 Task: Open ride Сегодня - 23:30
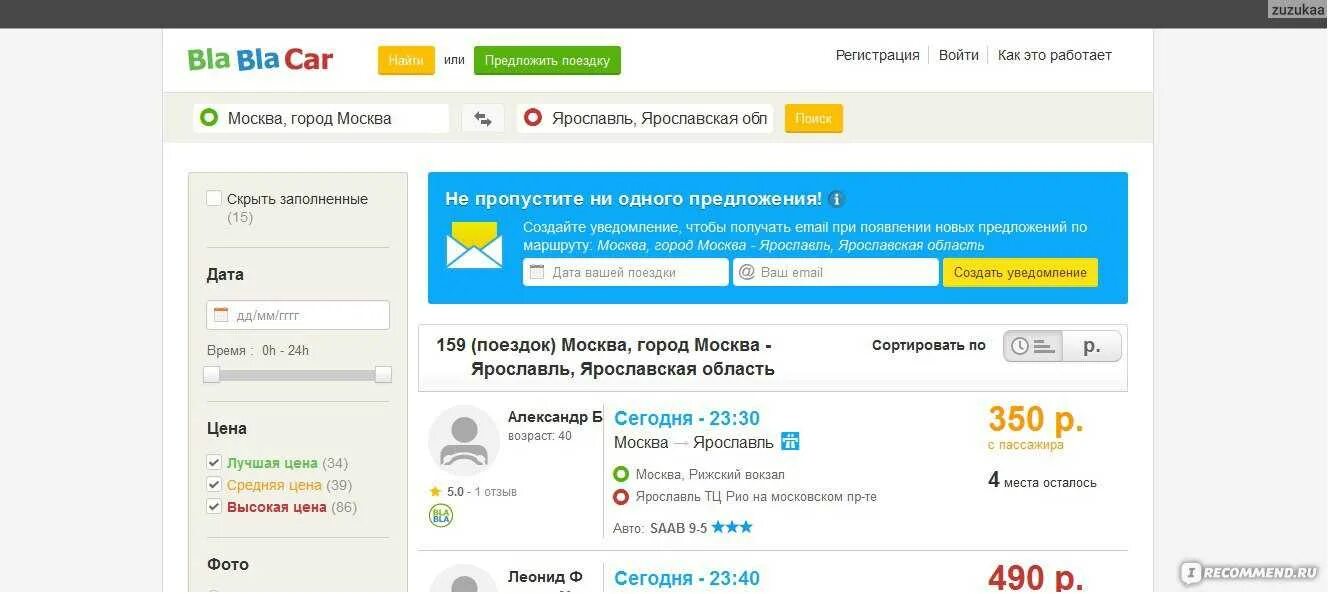pos(687,418)
